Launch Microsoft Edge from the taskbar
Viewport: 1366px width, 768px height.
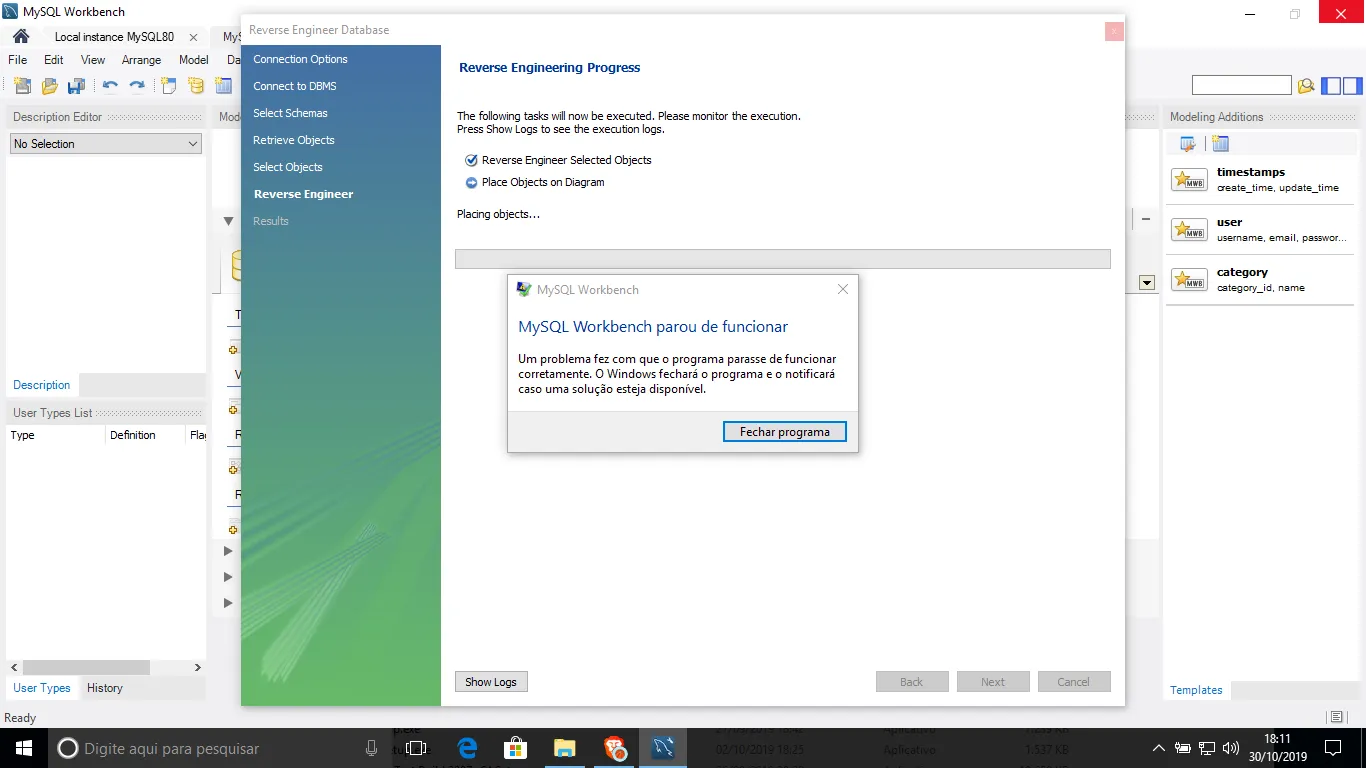pyautogui.click(x=467, y=748)
